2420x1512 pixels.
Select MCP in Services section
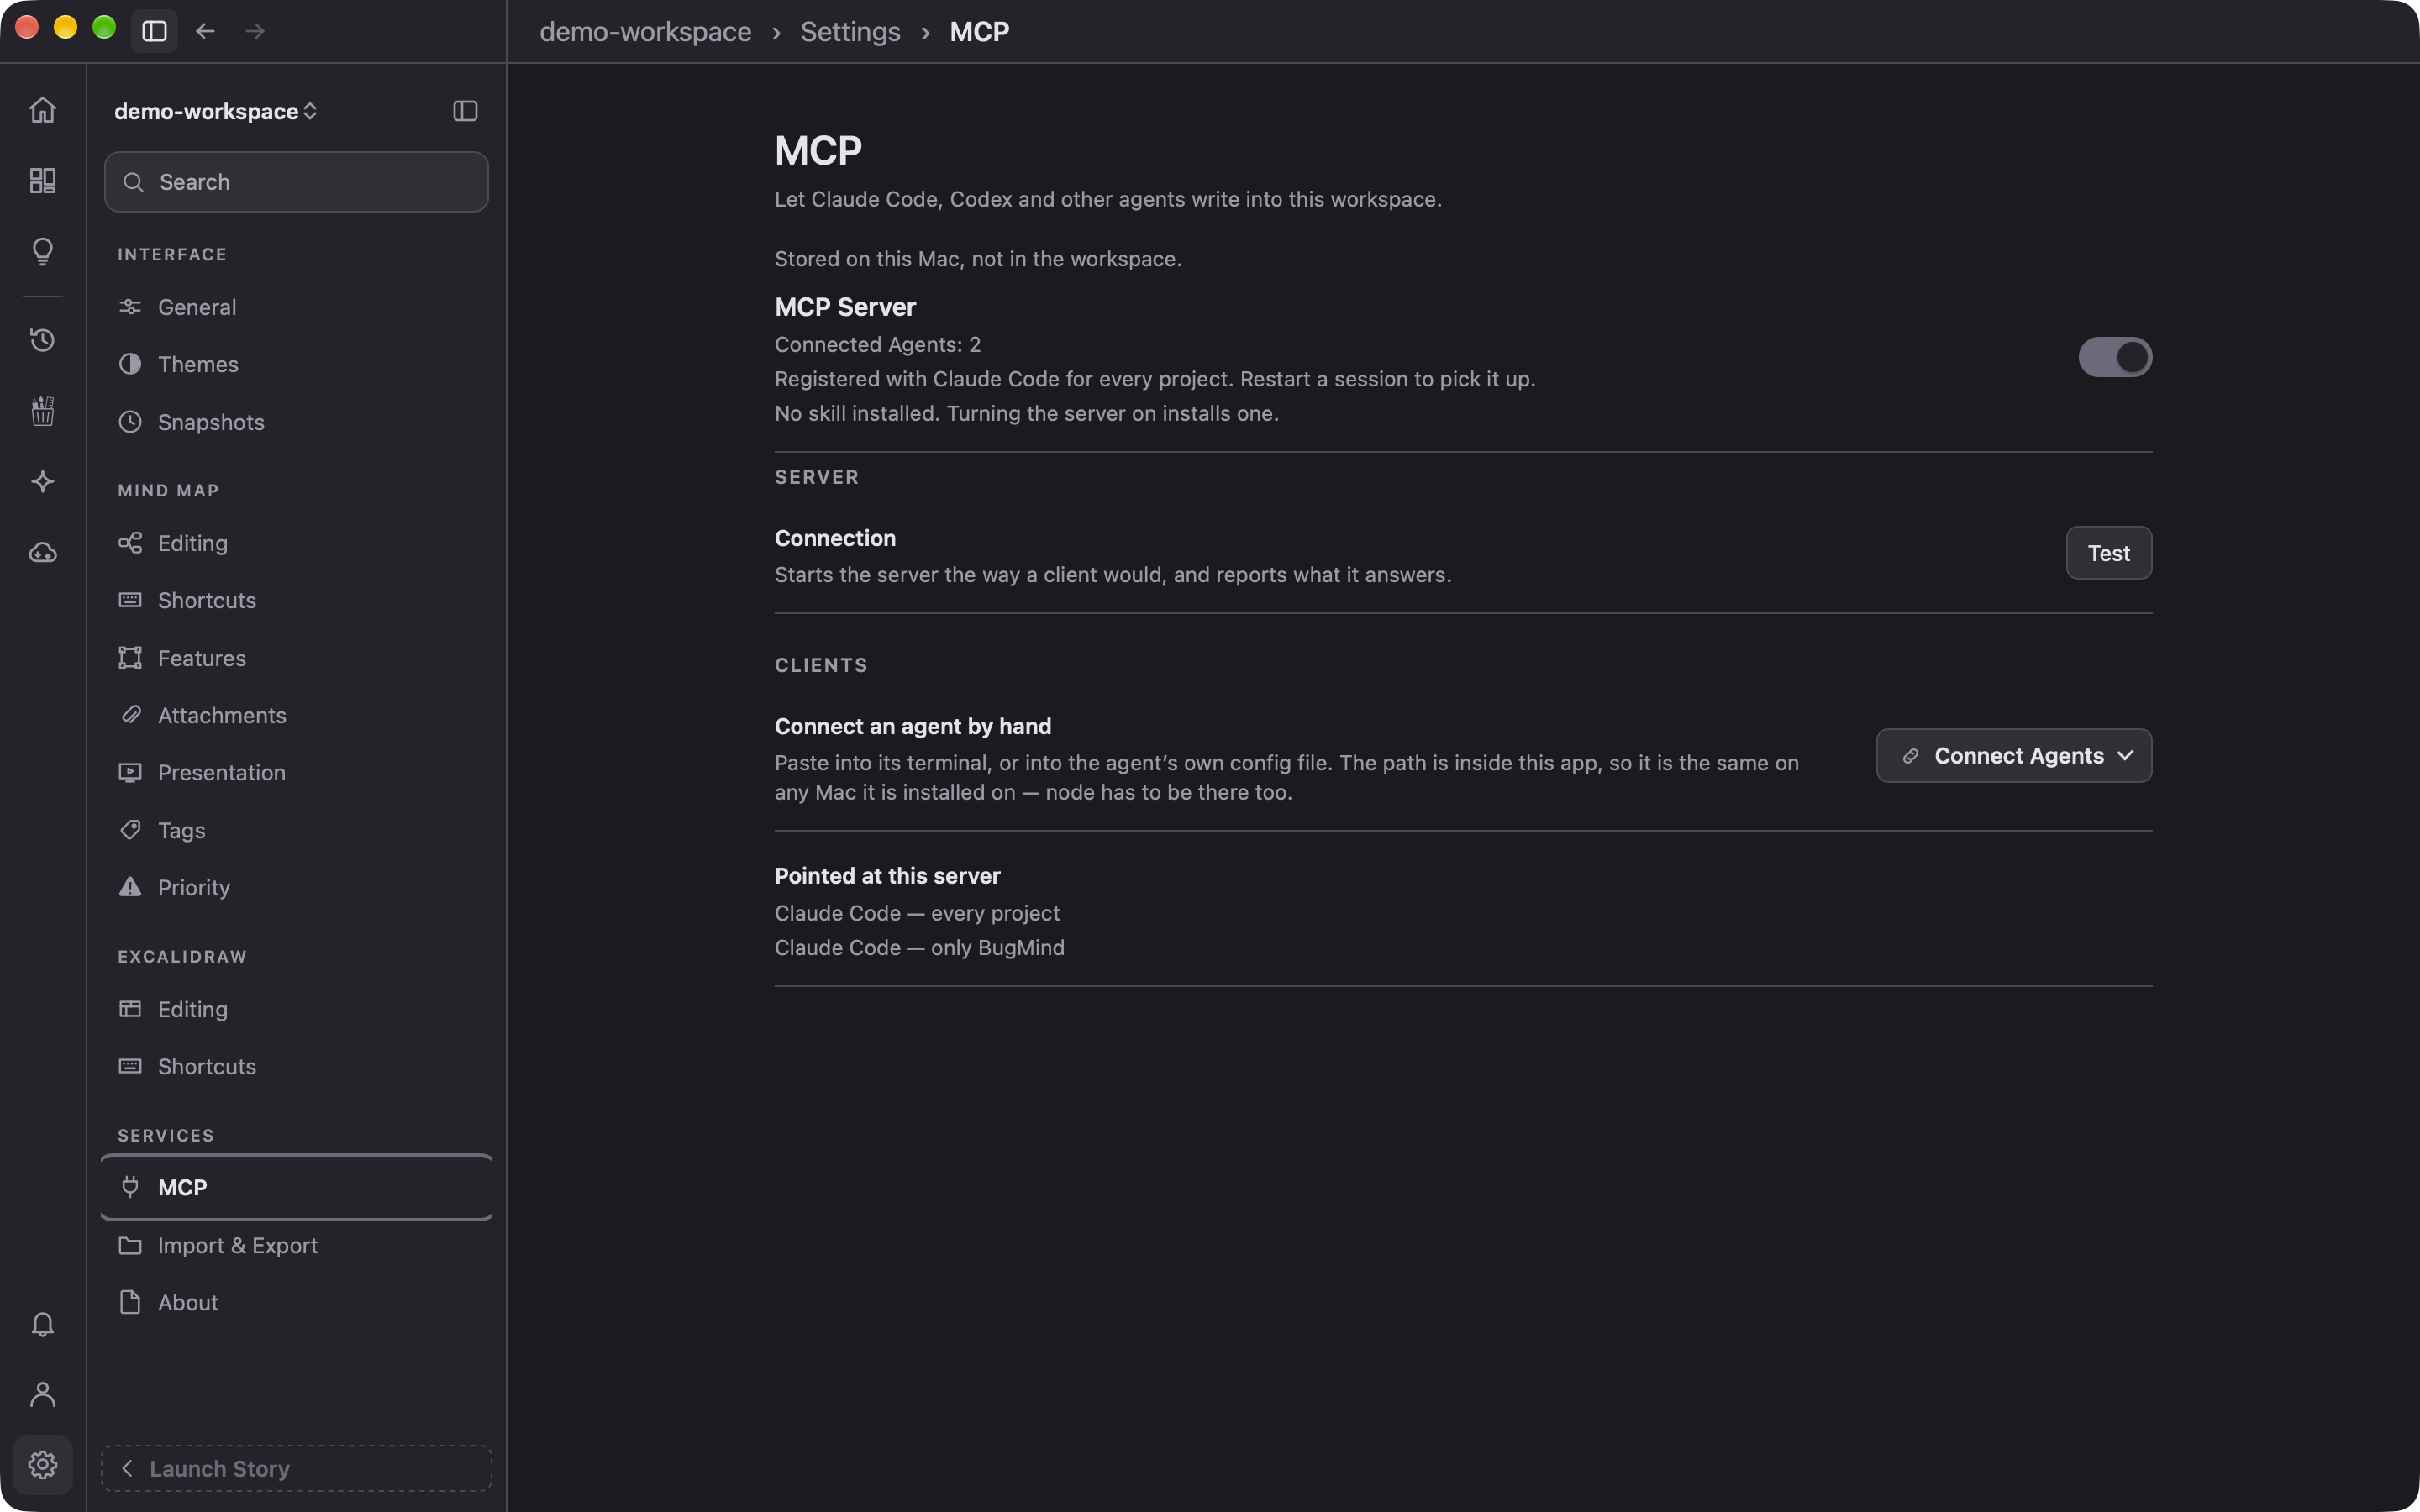click(297, 1187)
